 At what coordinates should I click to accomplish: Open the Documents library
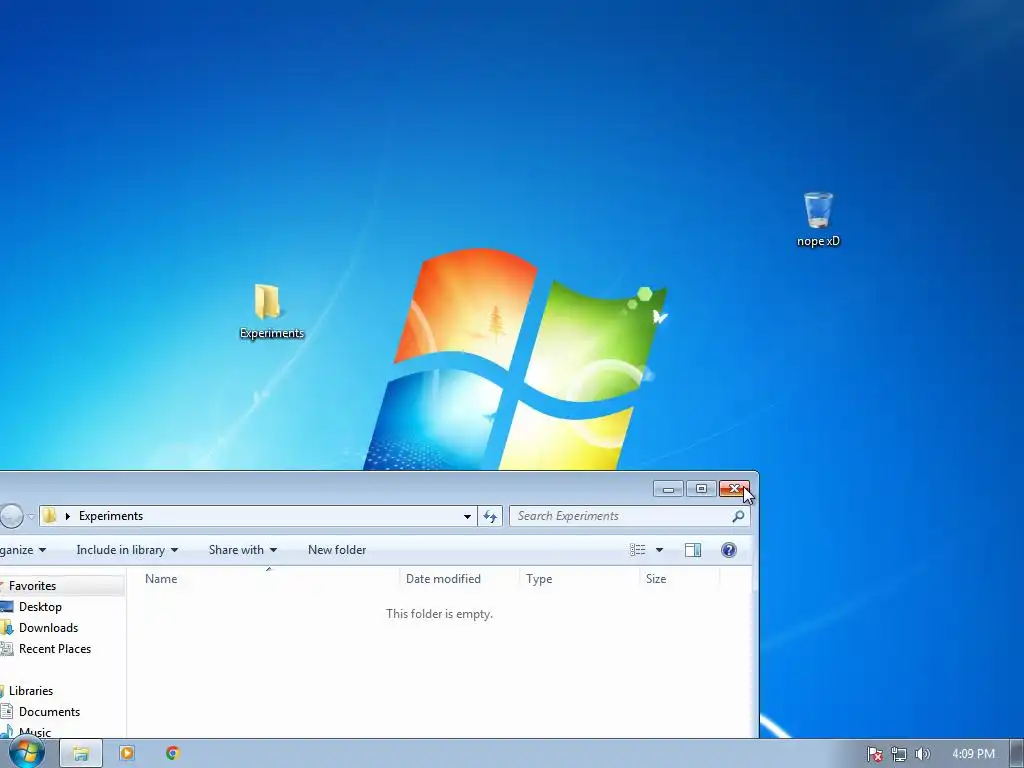coord(49,711)
